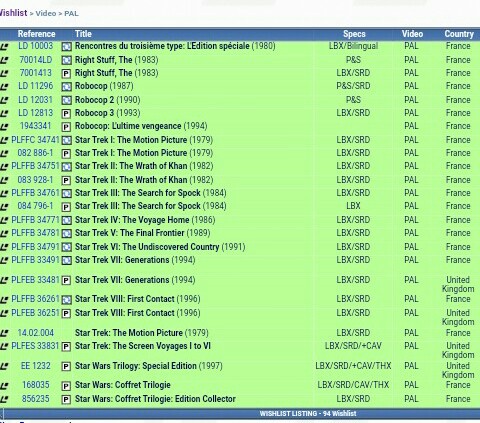Click the laserdisc icon left of reference EE 1232
480x423 pixels.
(x=4, y=367)
